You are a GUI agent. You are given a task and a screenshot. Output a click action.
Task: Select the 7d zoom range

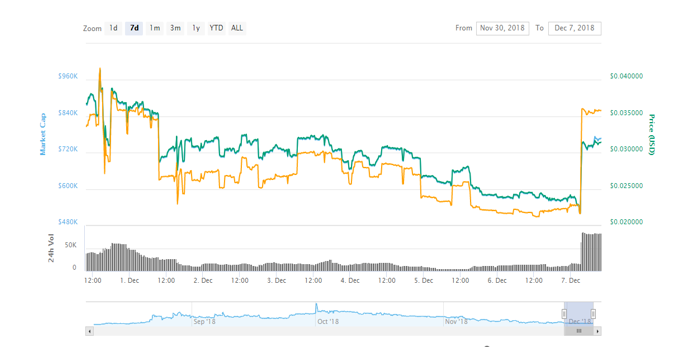click(134, 28)
